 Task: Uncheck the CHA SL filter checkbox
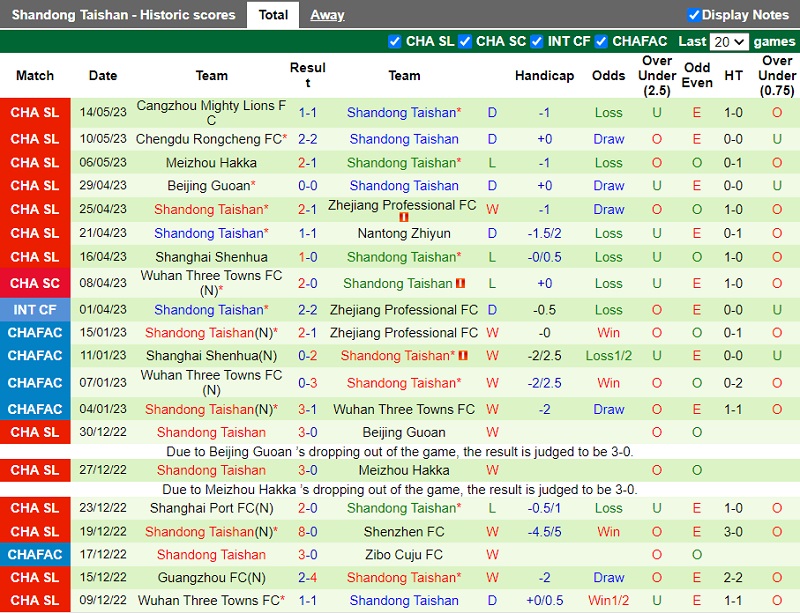(396, 42)
